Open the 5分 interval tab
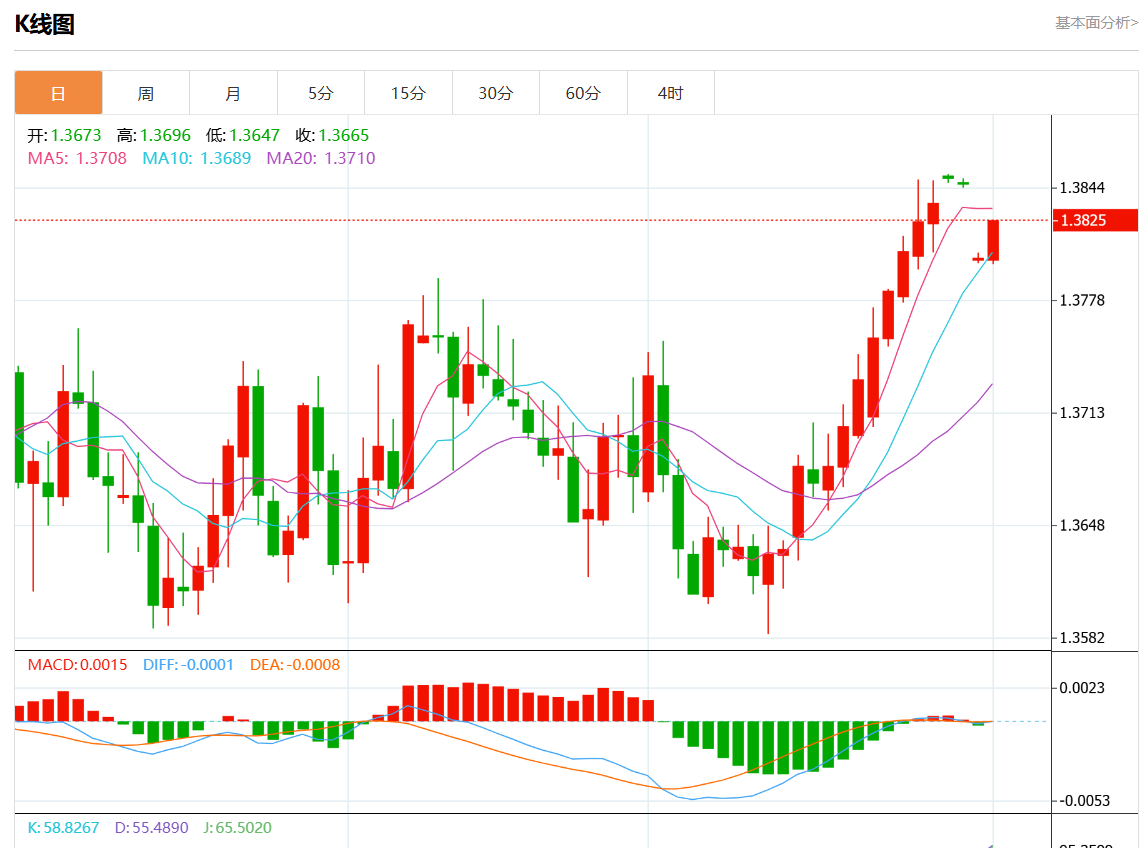The height and width of the screenshot is (848, 1147). coord(321,93)
